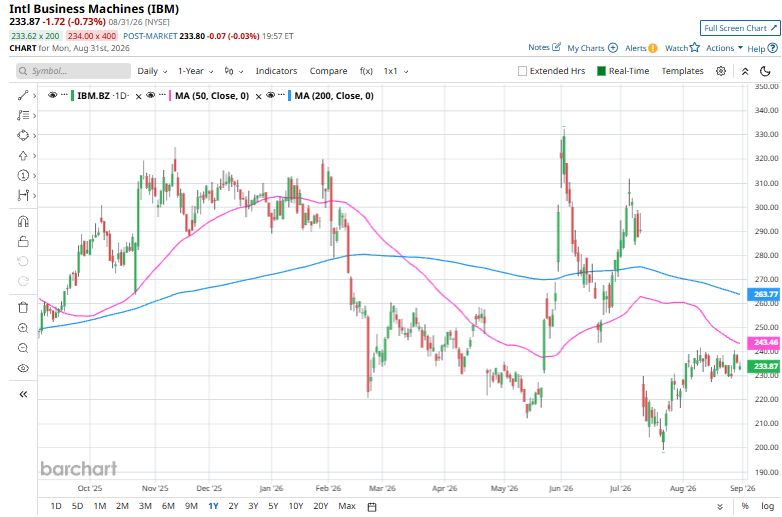The width and height of the screenshot is (782, 517).
Task: Open the calendar date range icon
Action: pos(372,507)
